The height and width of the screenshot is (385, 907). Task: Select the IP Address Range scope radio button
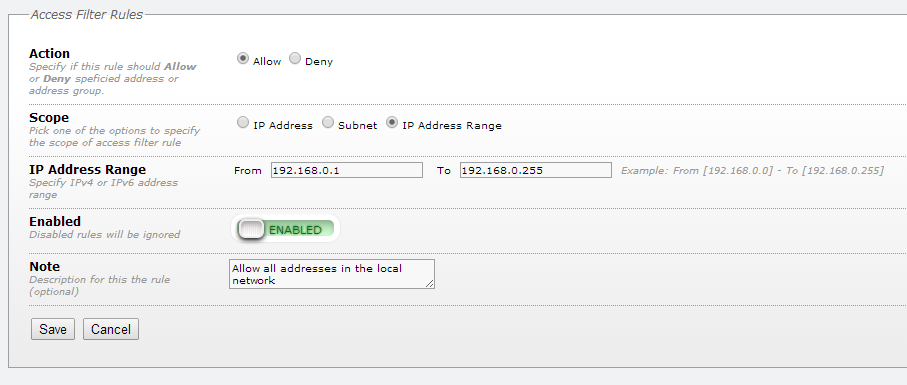click(x=392, y=123)
